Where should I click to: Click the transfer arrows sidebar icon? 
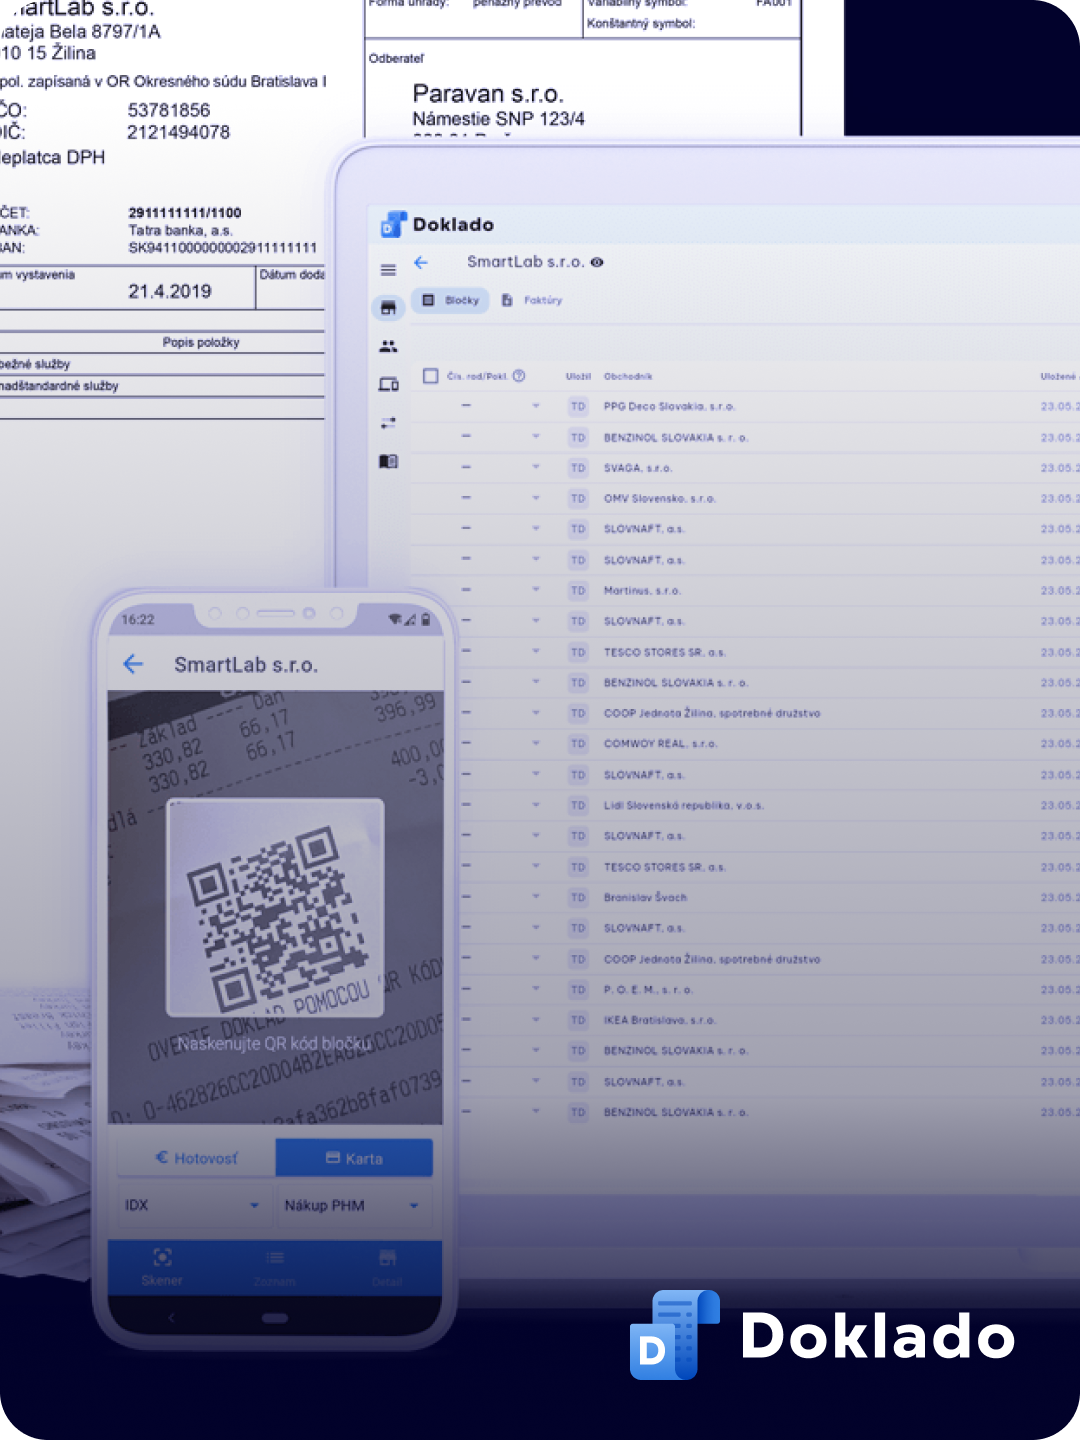(x=389, y=423)
